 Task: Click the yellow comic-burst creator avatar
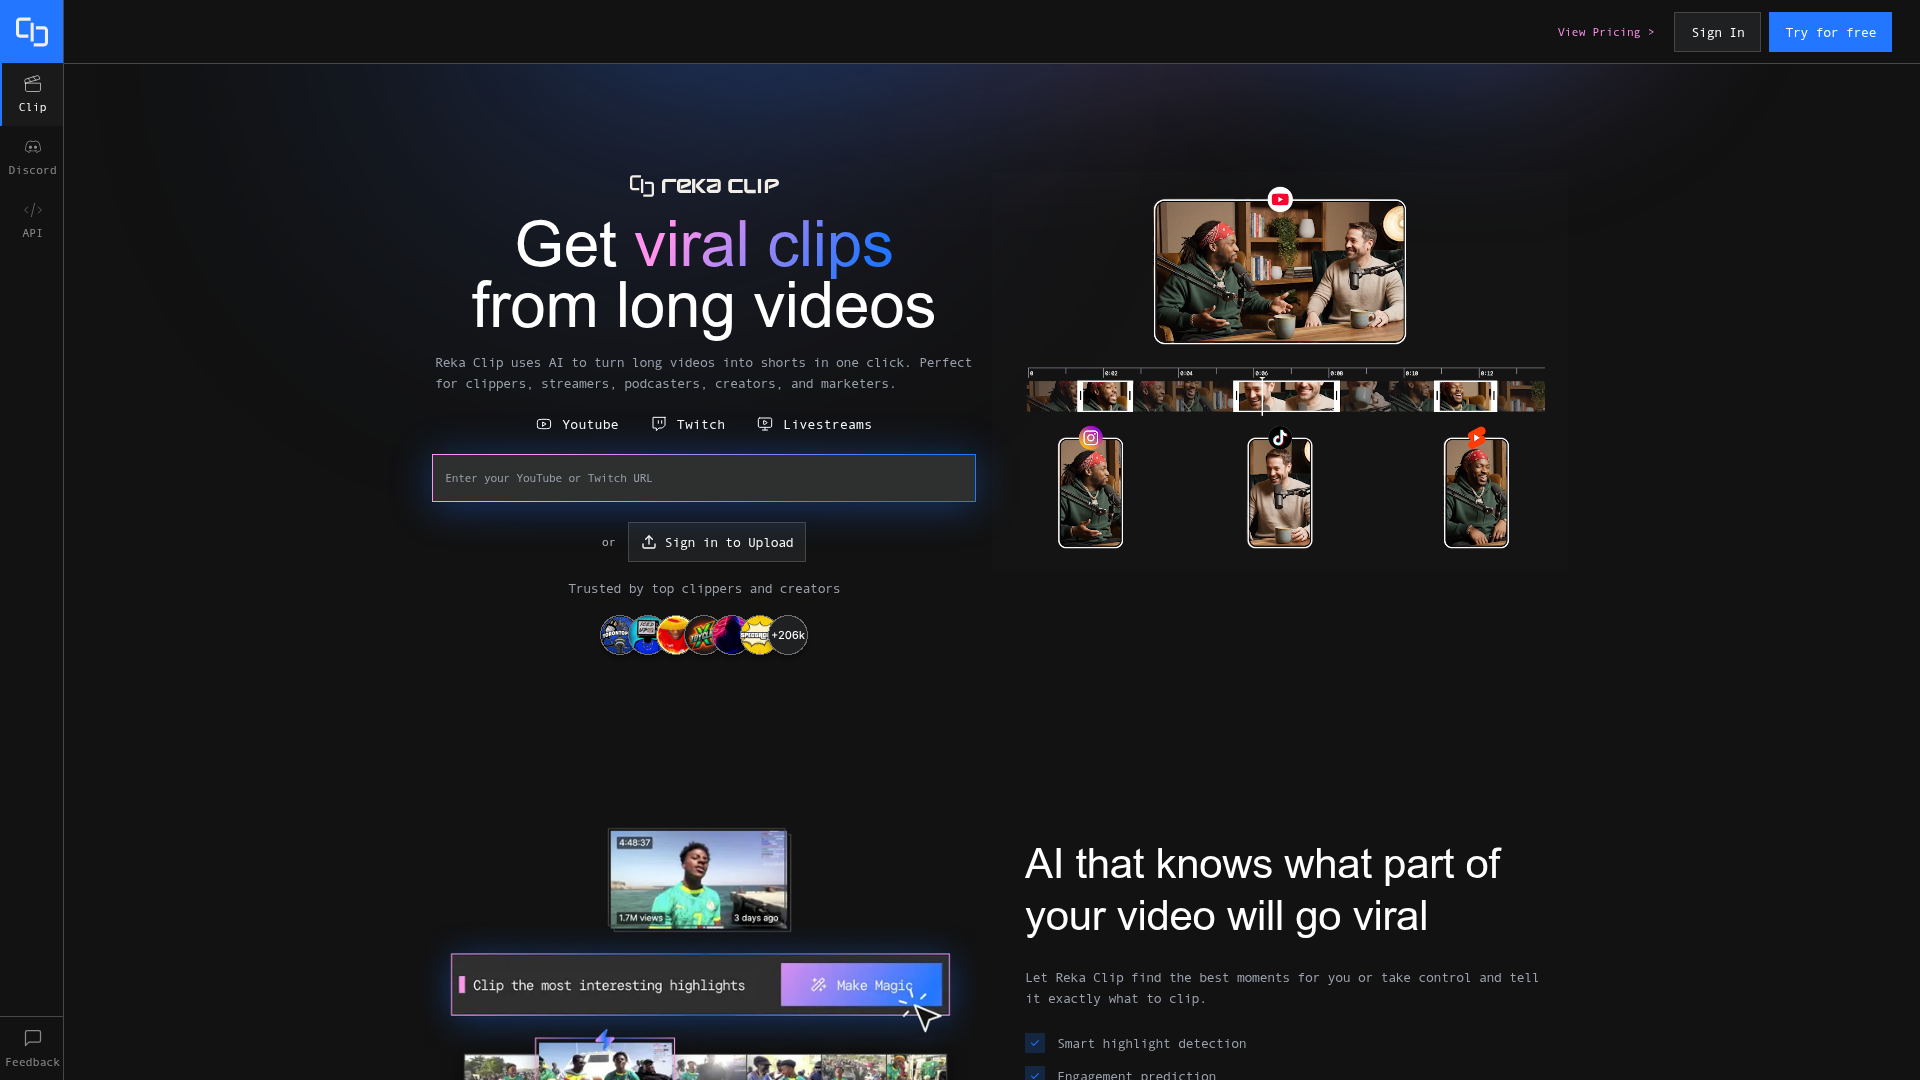click(759, 635)
